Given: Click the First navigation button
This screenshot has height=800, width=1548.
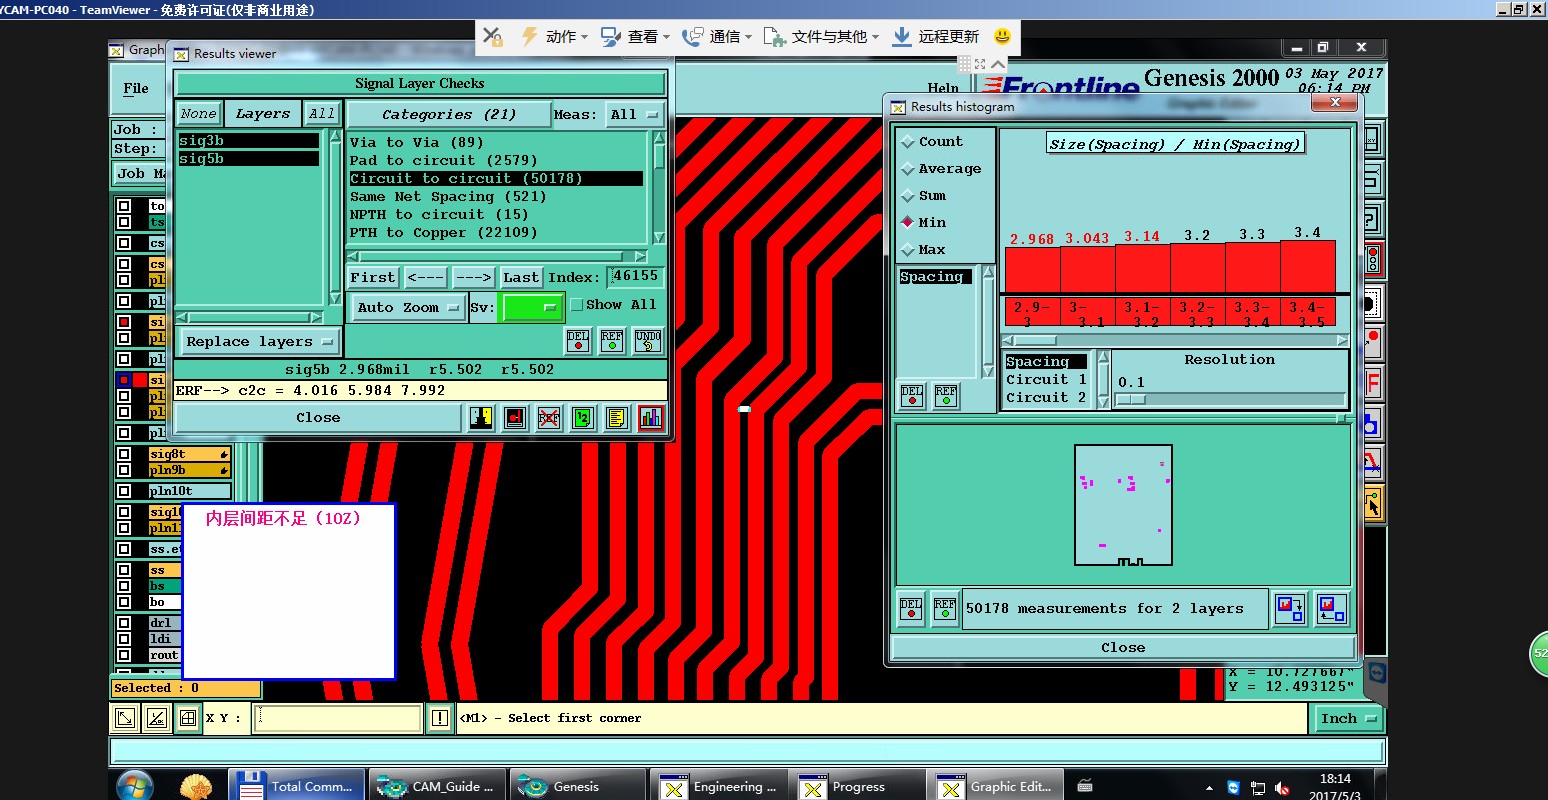Looking at the screenshot, I should click(373, 277).
